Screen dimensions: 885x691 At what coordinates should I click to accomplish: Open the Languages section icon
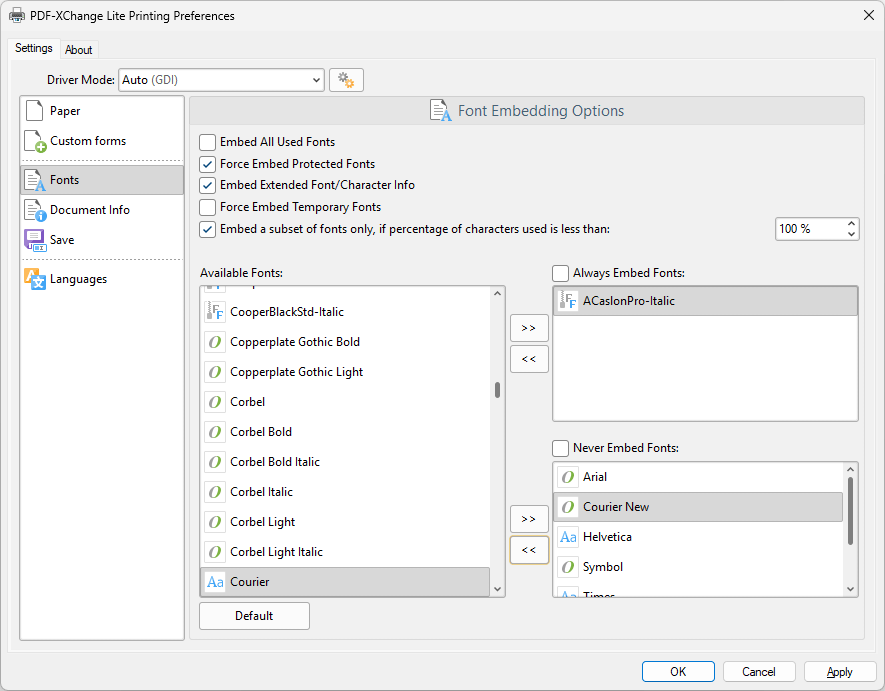(x=35, y=279)
